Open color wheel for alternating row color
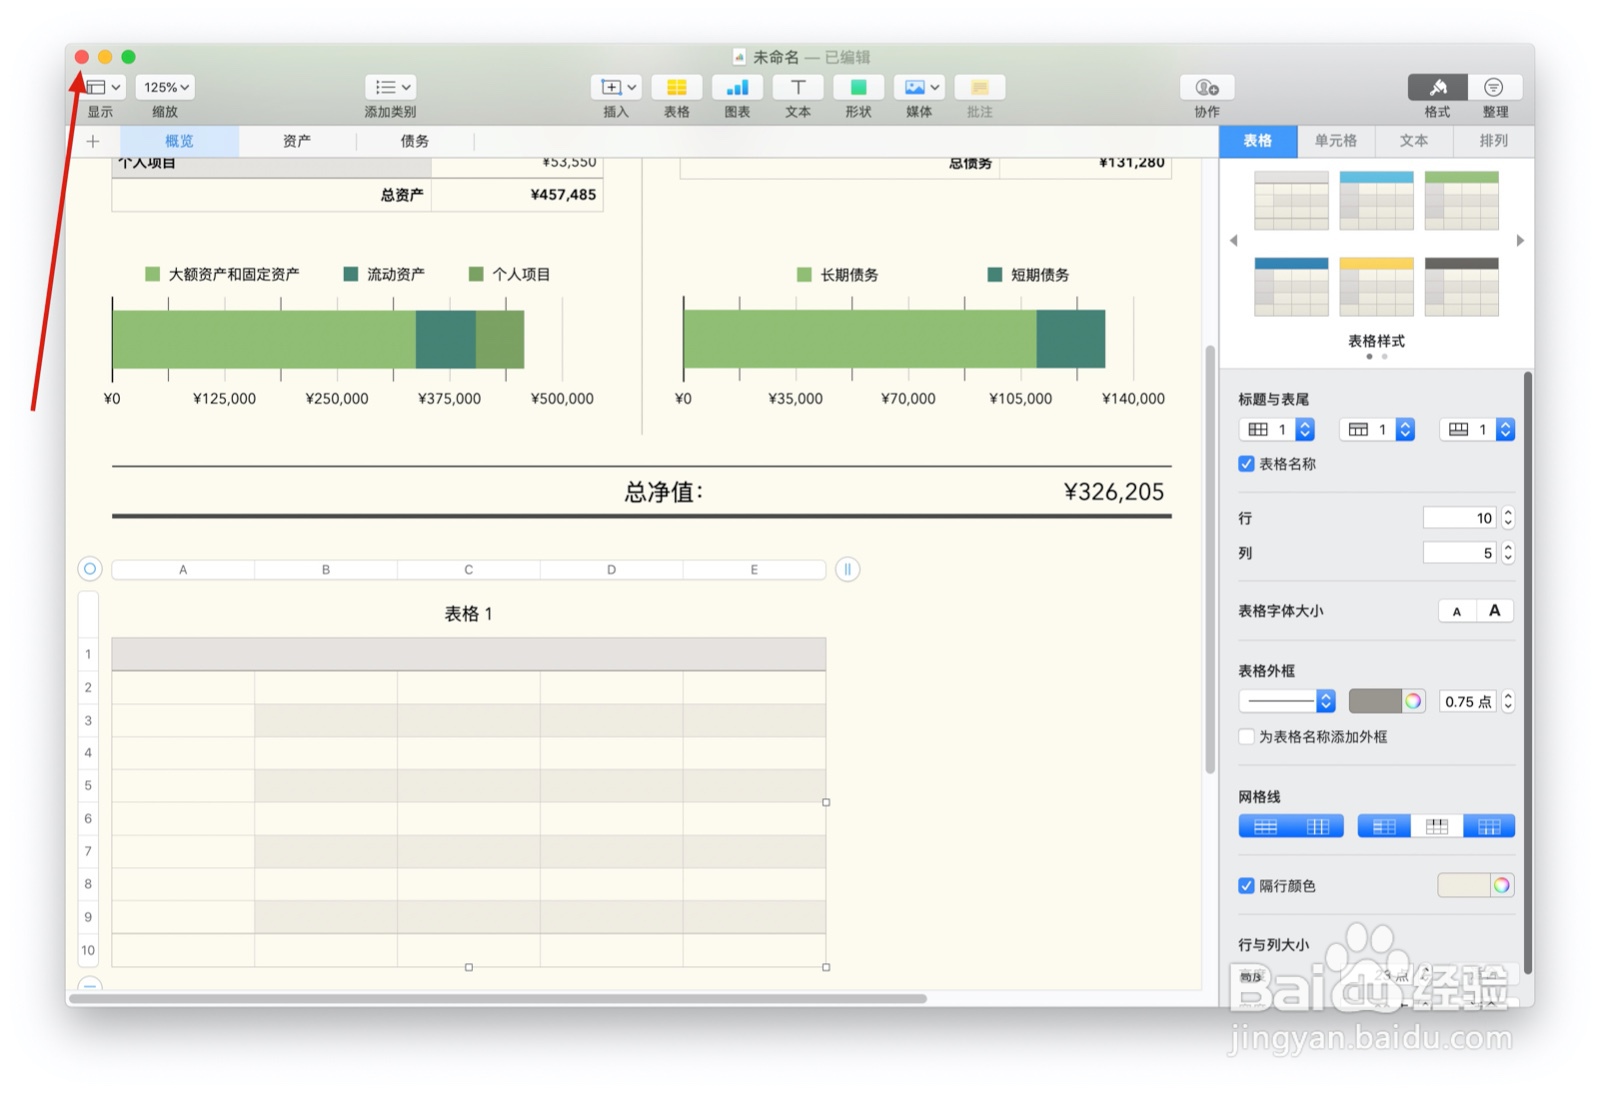Image resolution: width=1600 pixels, height=1093 pixels. pos(1502,885)
